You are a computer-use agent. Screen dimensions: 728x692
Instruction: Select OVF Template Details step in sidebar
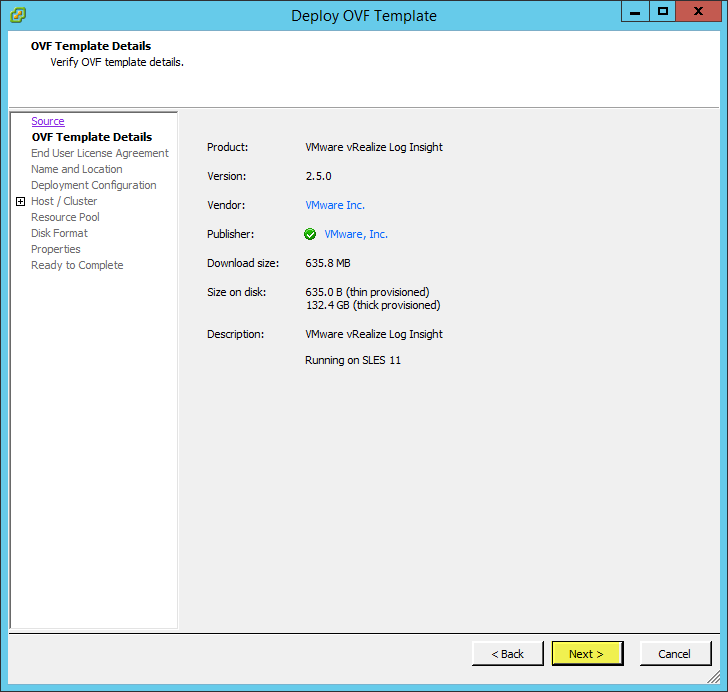[92, 137]
